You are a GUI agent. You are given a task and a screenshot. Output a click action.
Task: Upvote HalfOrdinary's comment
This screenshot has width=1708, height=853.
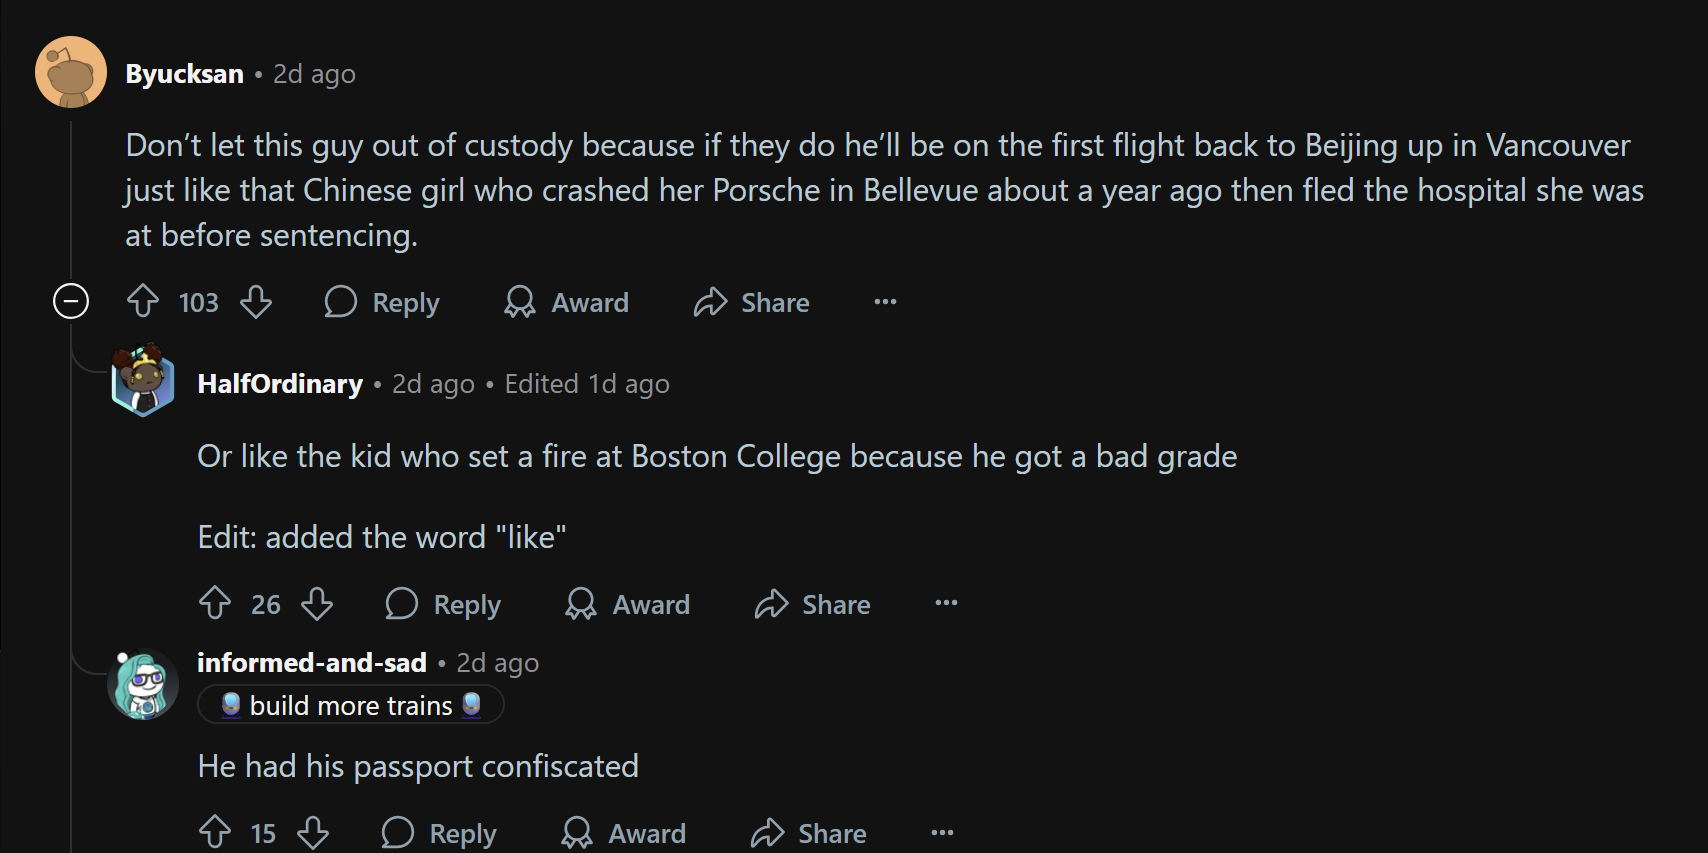pyautogui.click(x=215, y=604)
